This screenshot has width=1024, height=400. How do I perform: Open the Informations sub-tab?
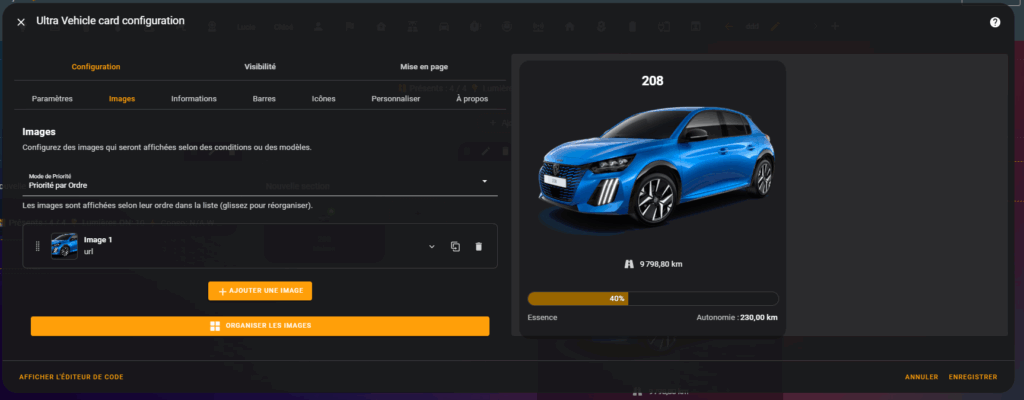click(194, 99)
